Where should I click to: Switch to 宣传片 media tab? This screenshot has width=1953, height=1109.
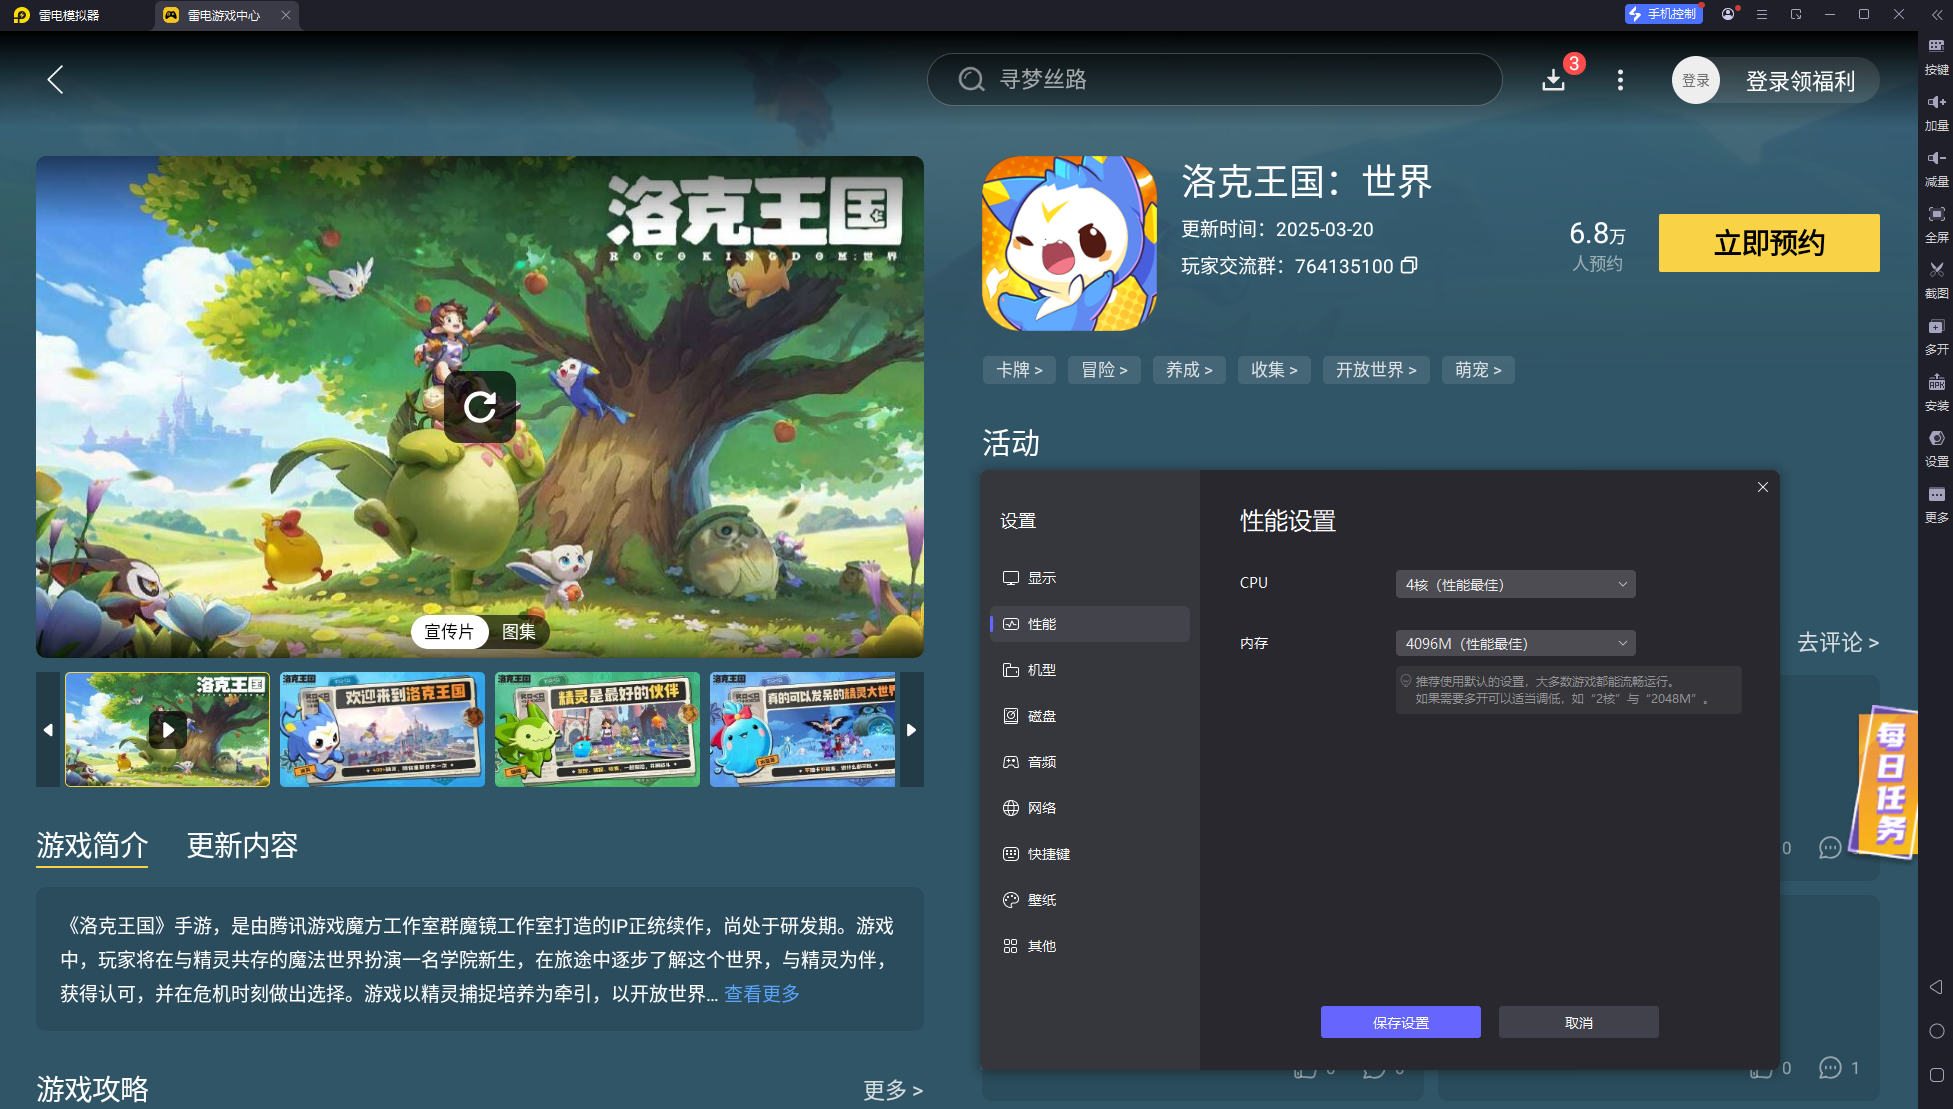click(x=449, y=632)
